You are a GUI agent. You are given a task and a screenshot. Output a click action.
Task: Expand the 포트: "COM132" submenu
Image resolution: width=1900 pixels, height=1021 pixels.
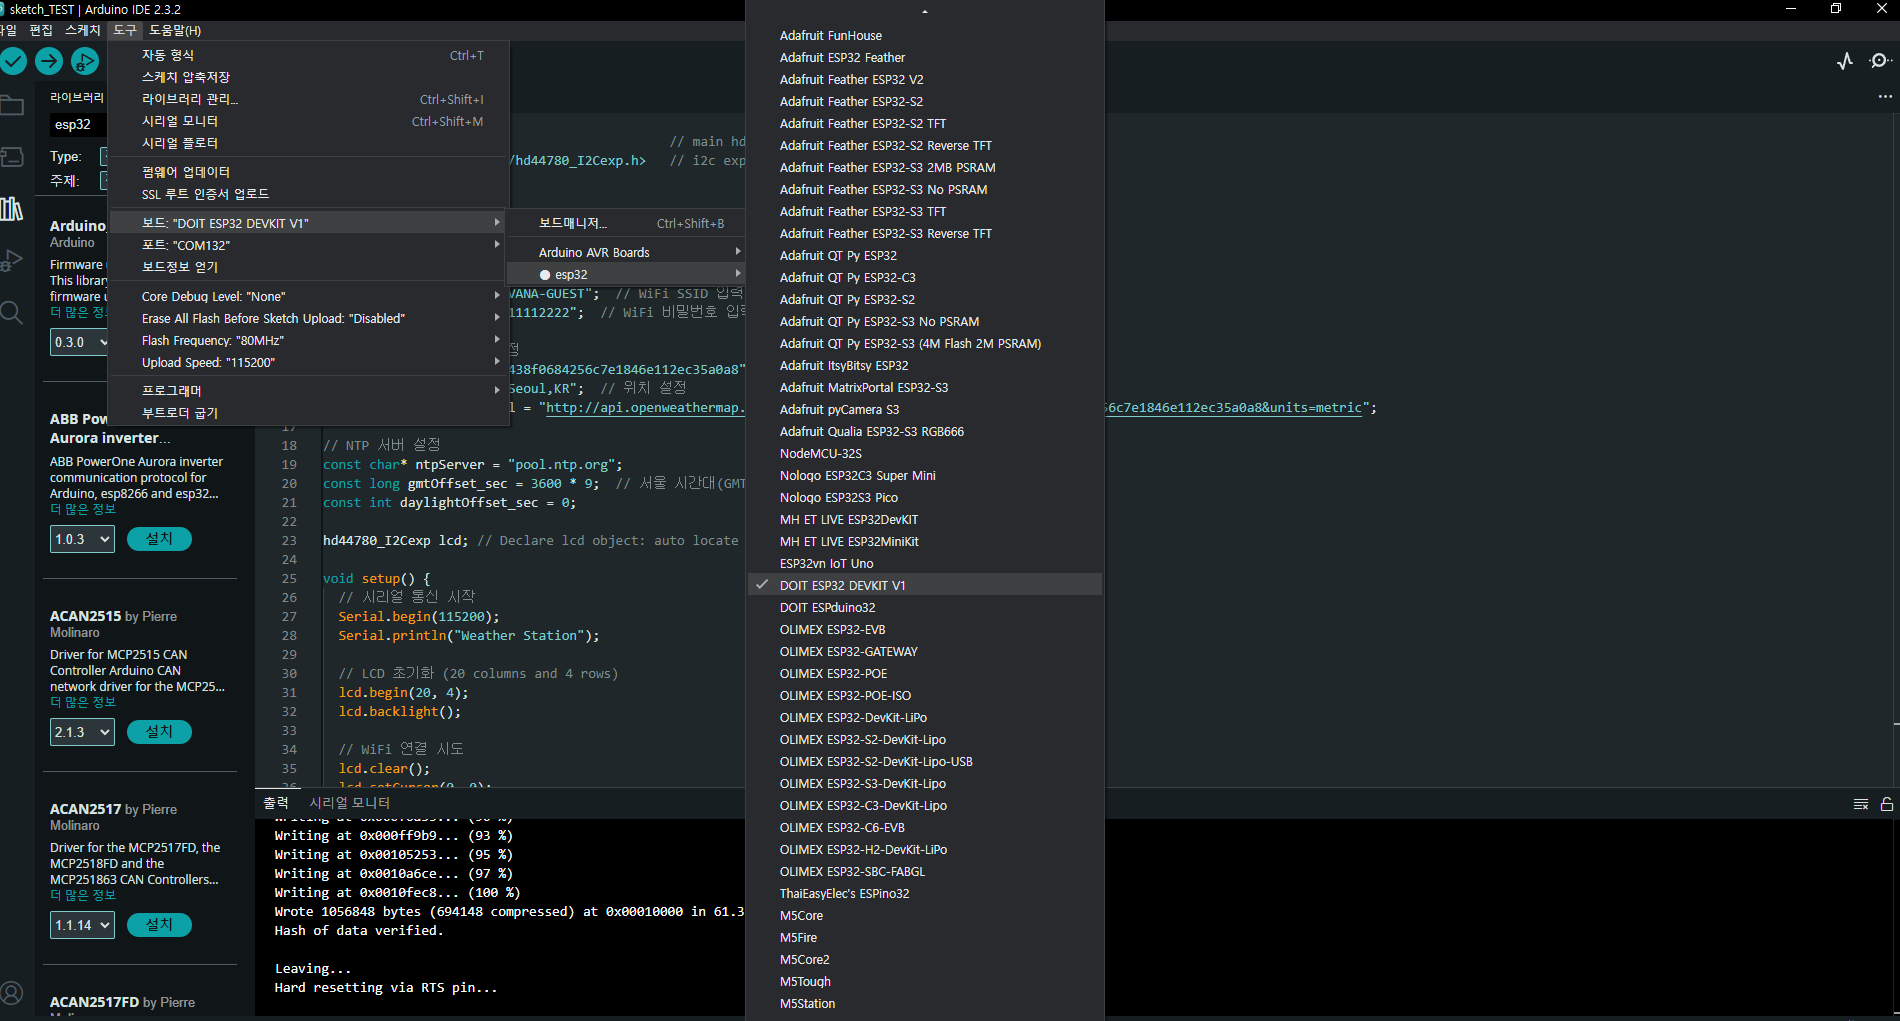[309, 245]
